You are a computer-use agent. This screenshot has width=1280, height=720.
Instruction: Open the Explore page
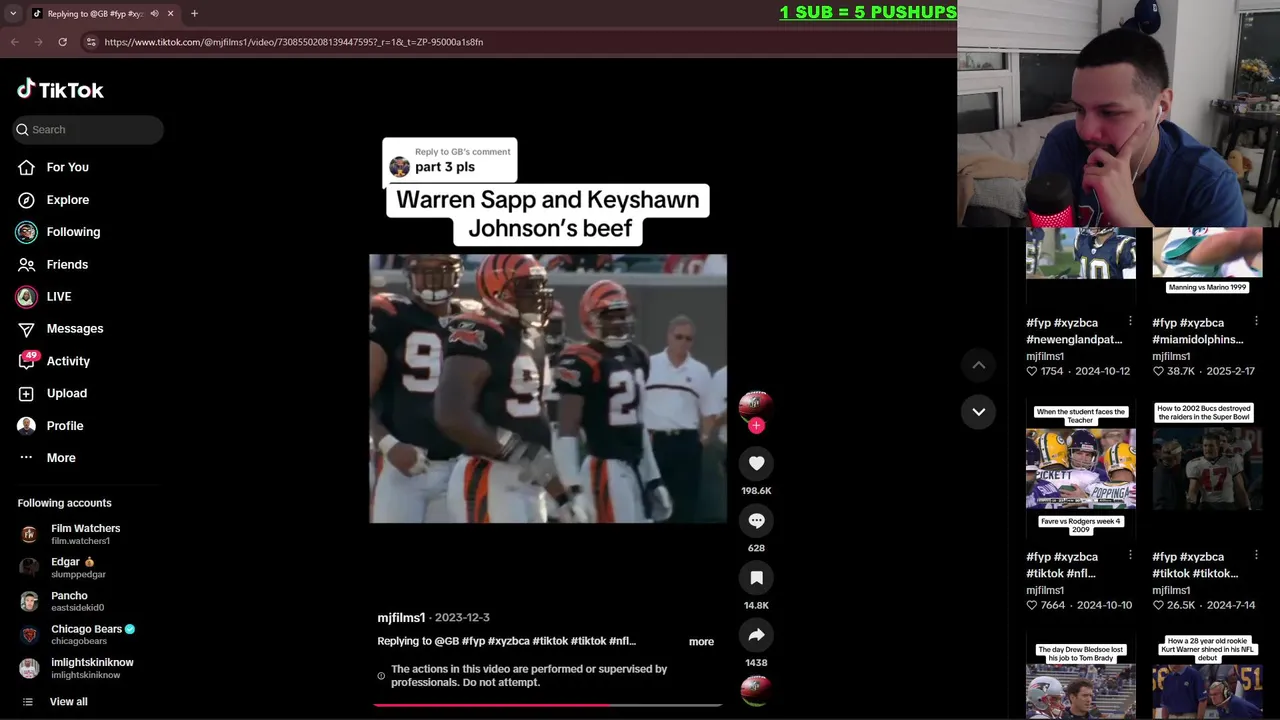(67, 200)
